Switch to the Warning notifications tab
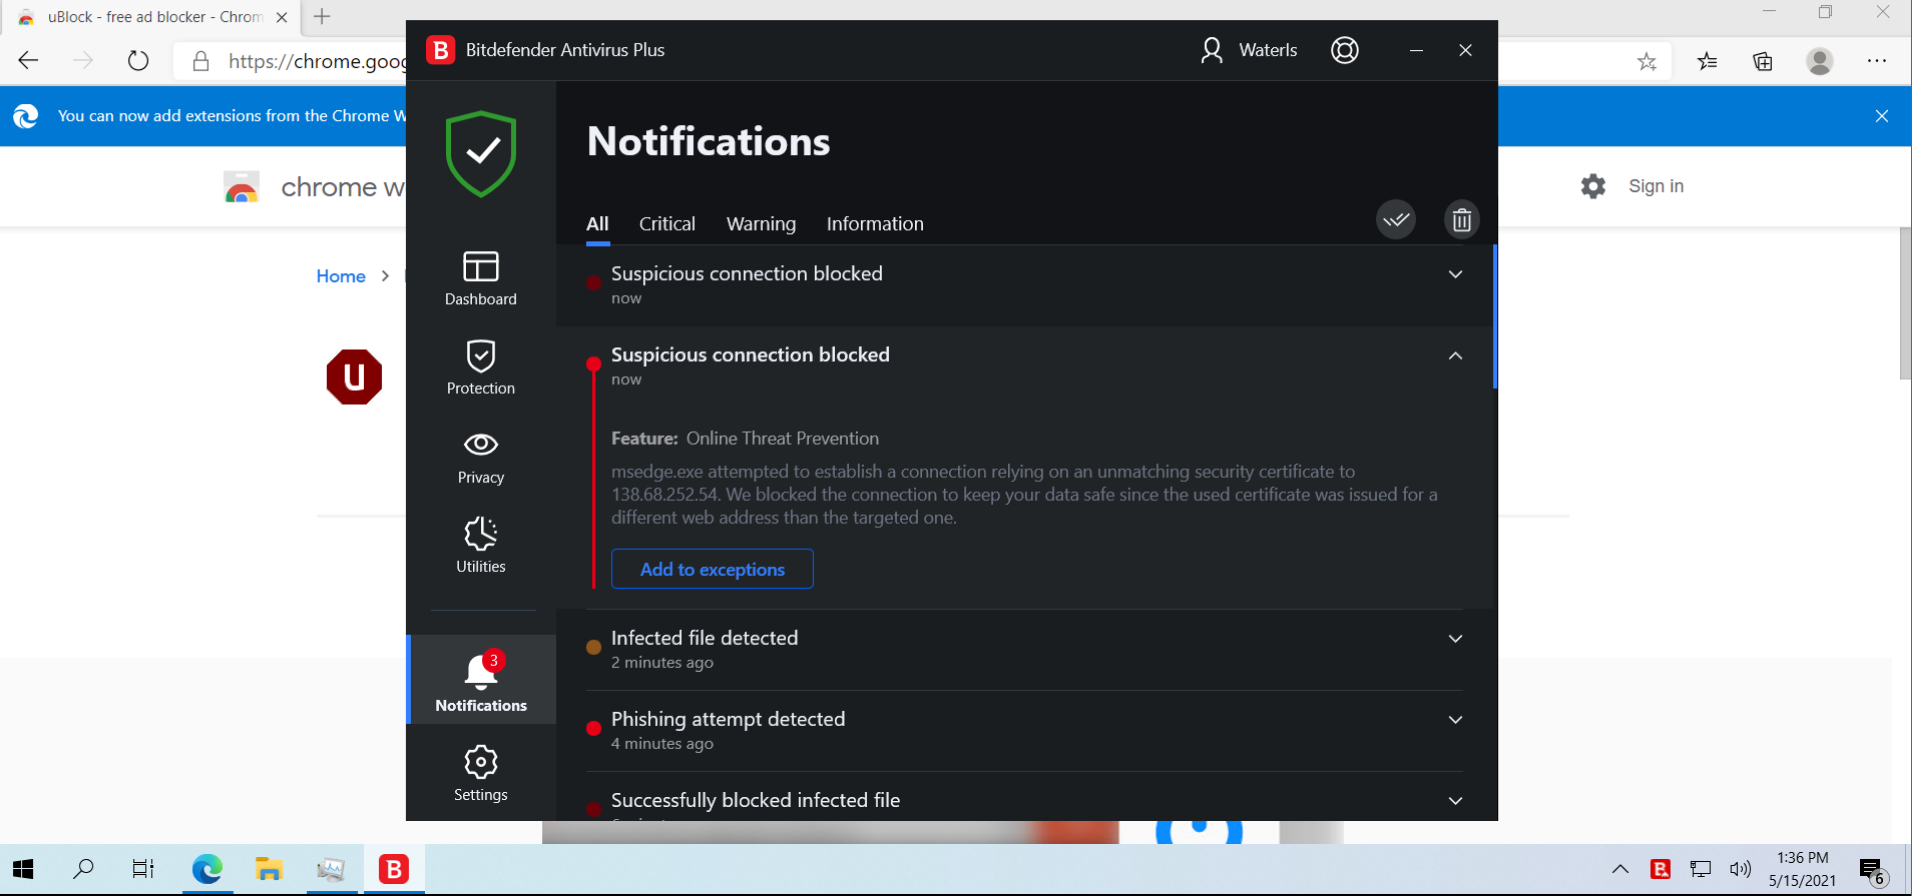The height and width of the screenshot is (896, 1912). 761,224
